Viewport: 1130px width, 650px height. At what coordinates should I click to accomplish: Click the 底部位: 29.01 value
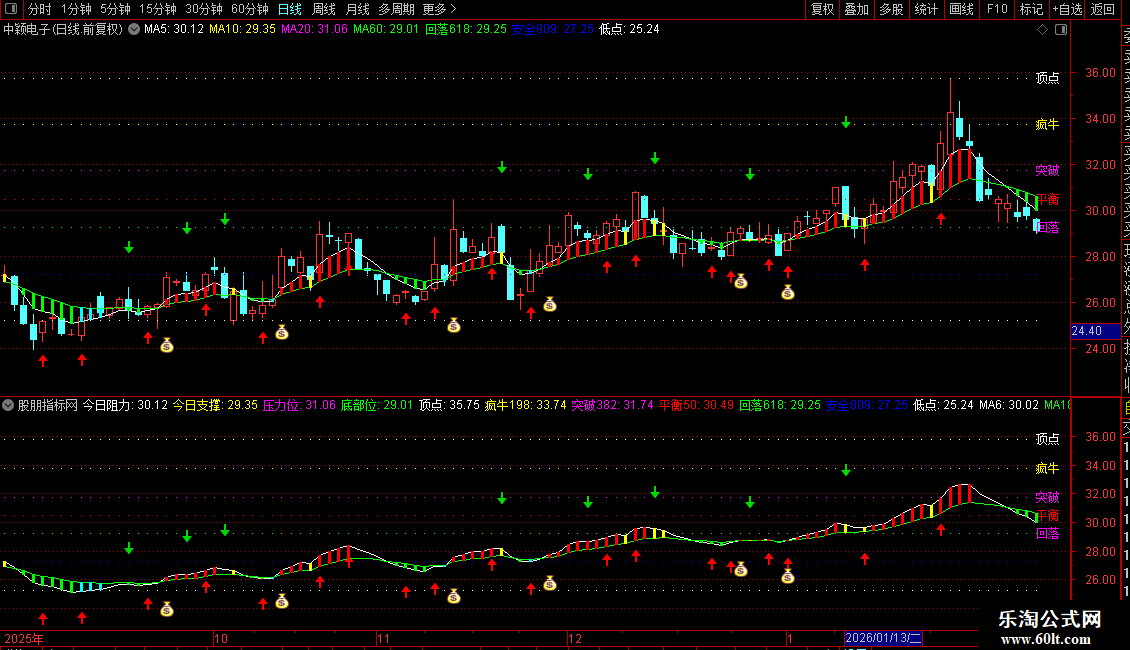click(377, 405)
